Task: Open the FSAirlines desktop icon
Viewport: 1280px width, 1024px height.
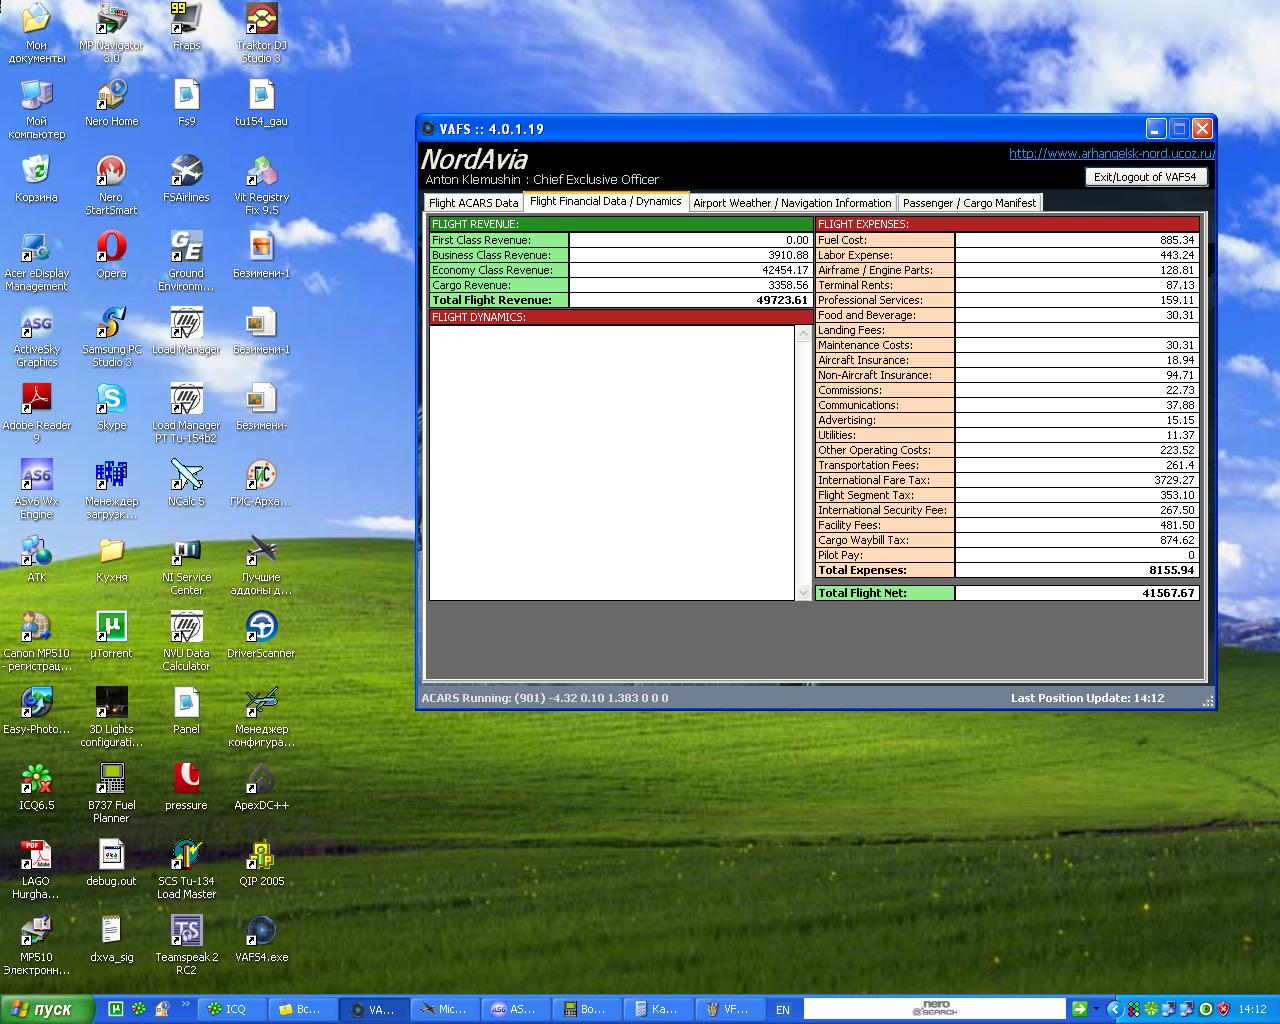Action: pos(186,178)
